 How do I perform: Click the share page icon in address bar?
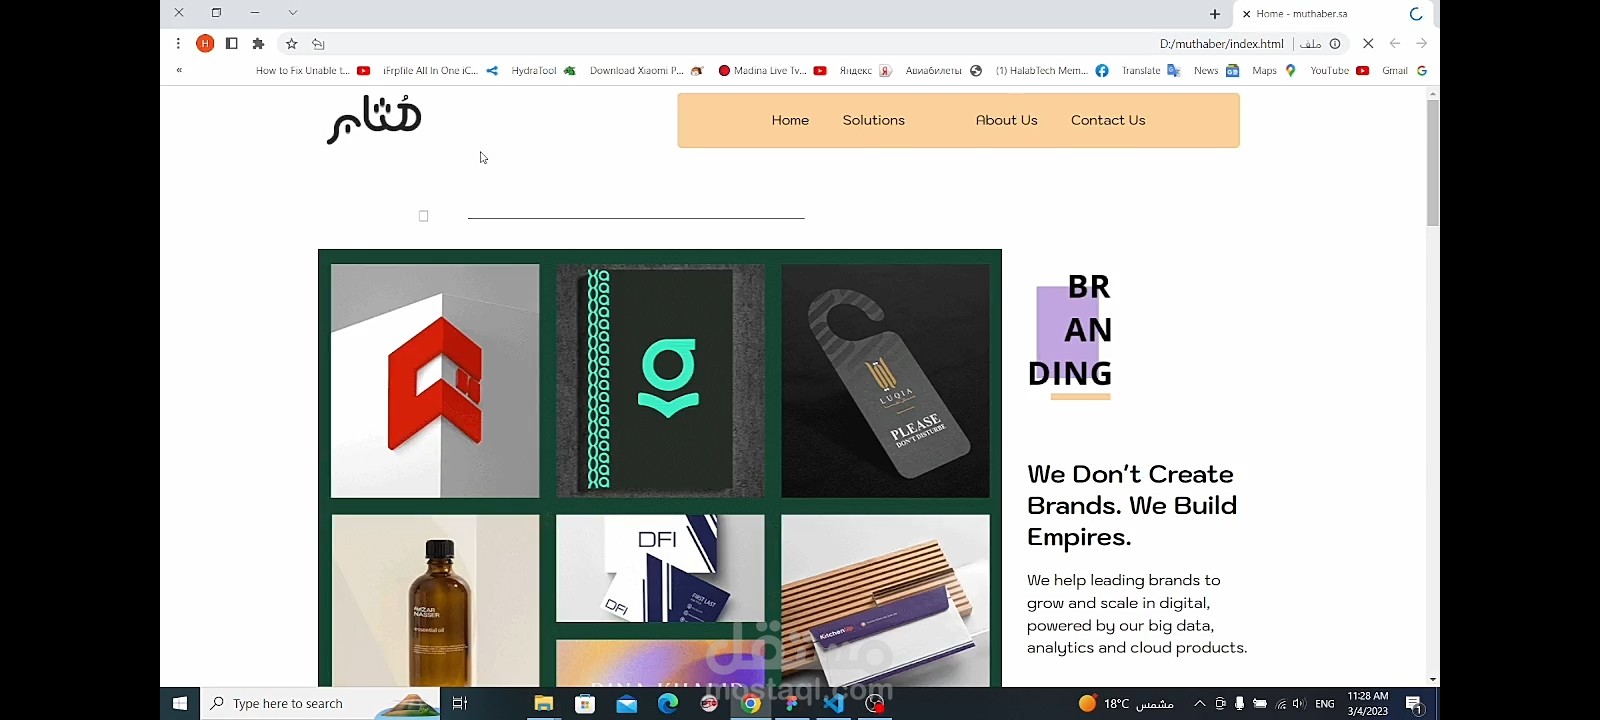pyautogui.click(x=318, y=43)
